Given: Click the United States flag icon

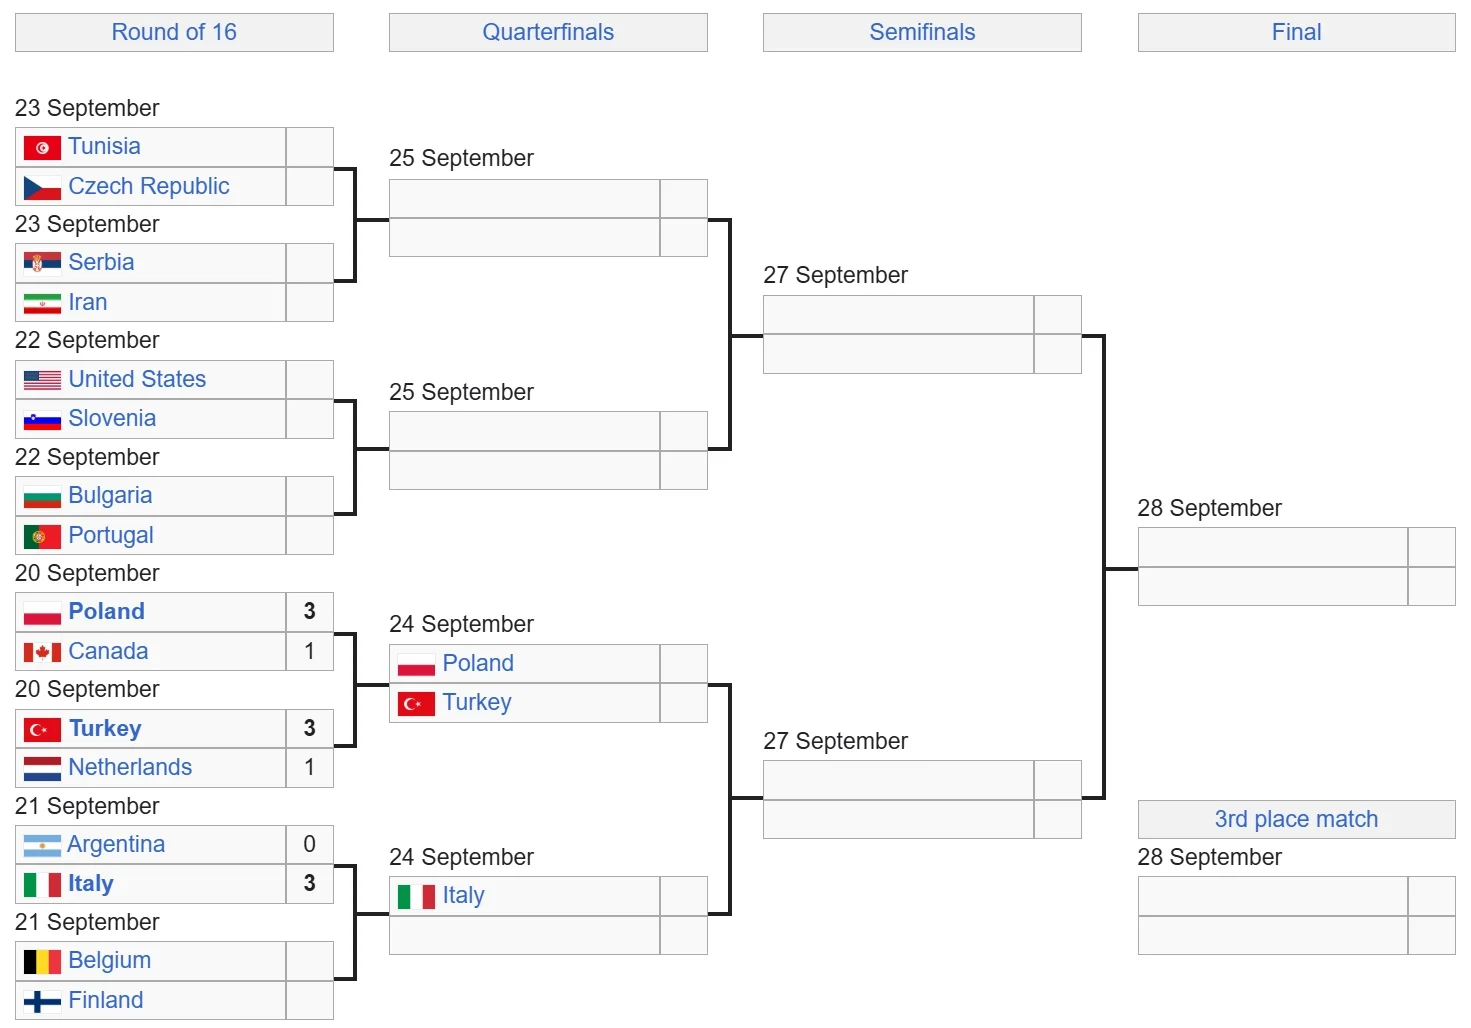Looking at the screenshot, I should click(42, 380).
